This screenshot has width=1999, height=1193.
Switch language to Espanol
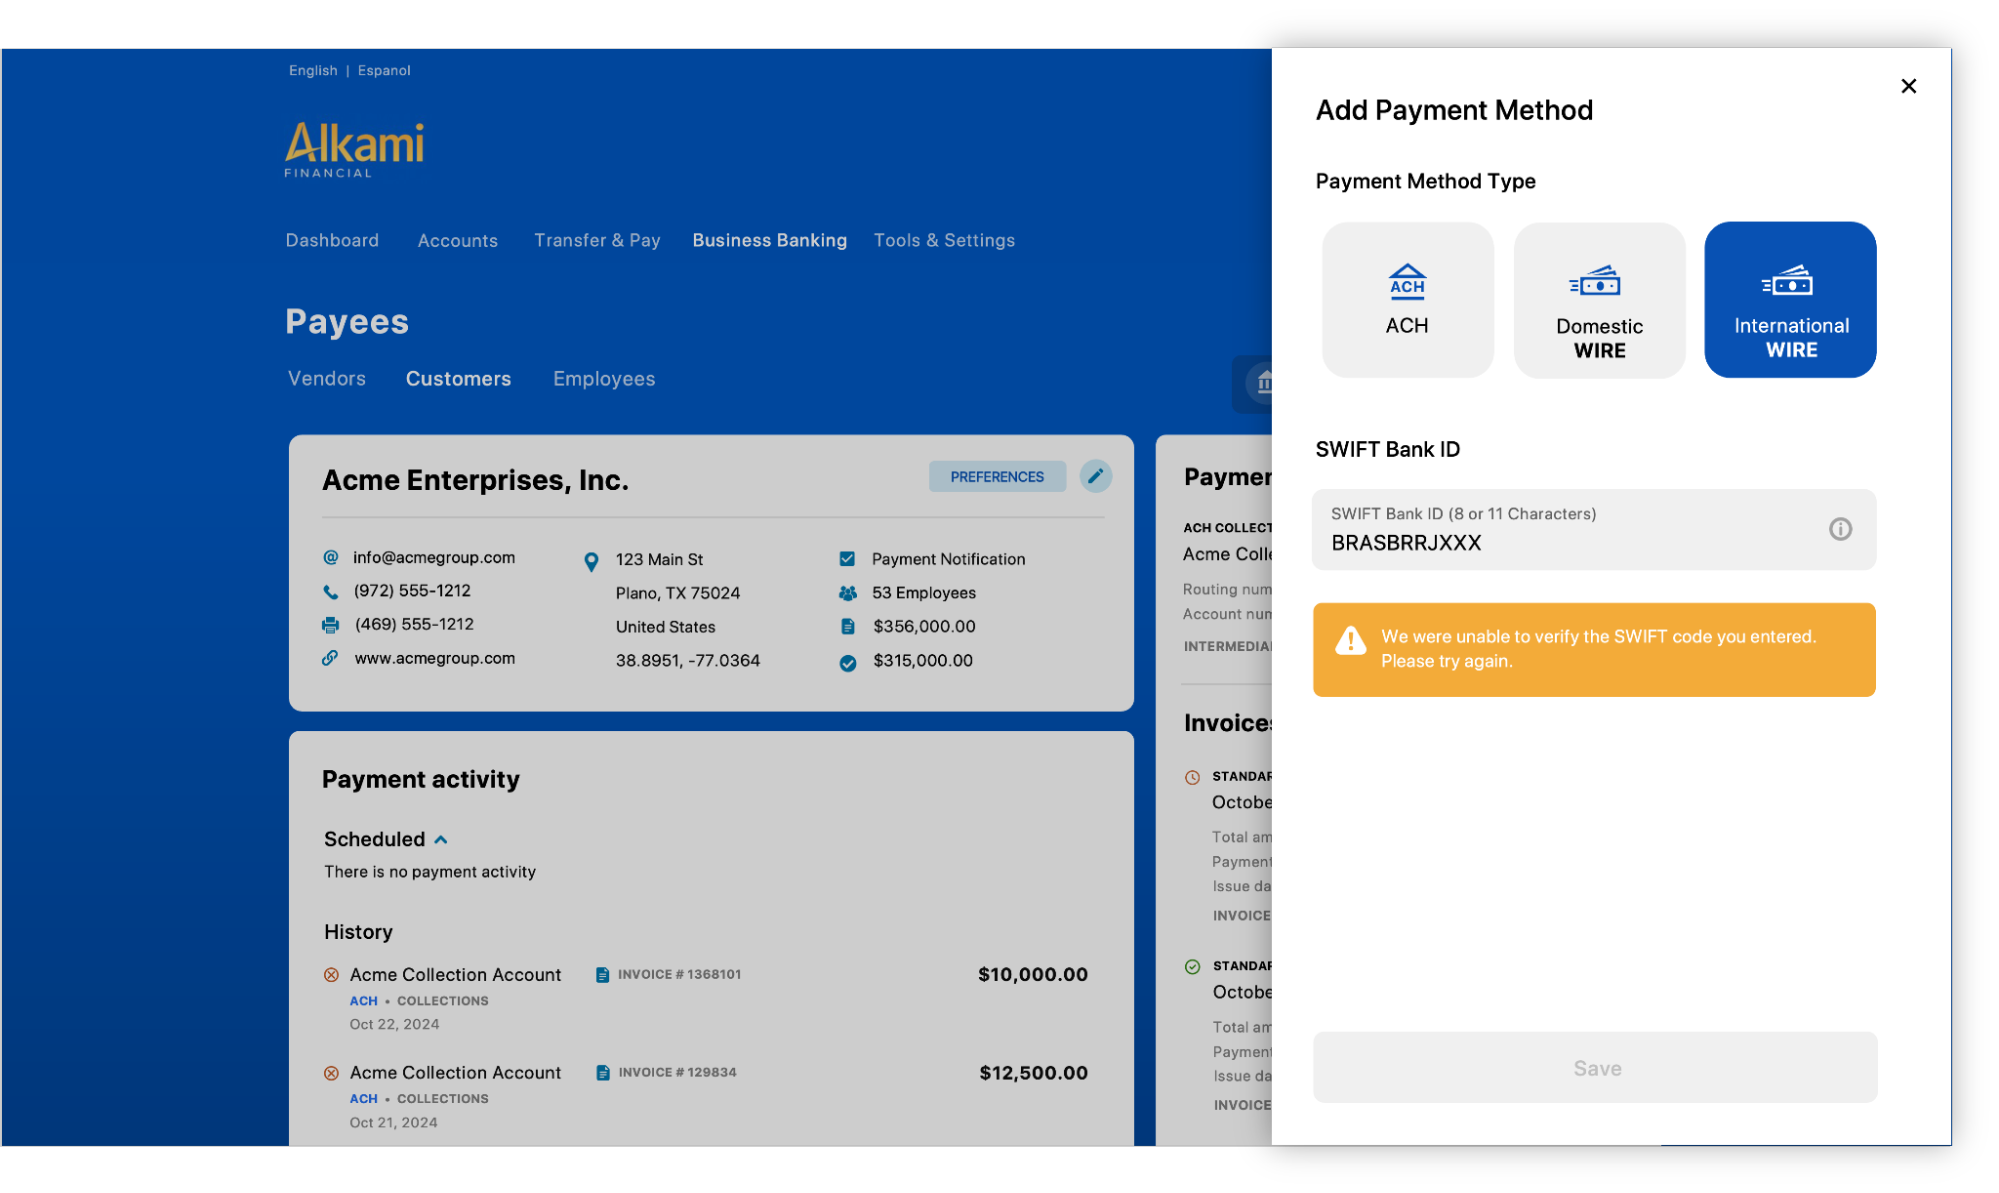[x=384, y=70]
